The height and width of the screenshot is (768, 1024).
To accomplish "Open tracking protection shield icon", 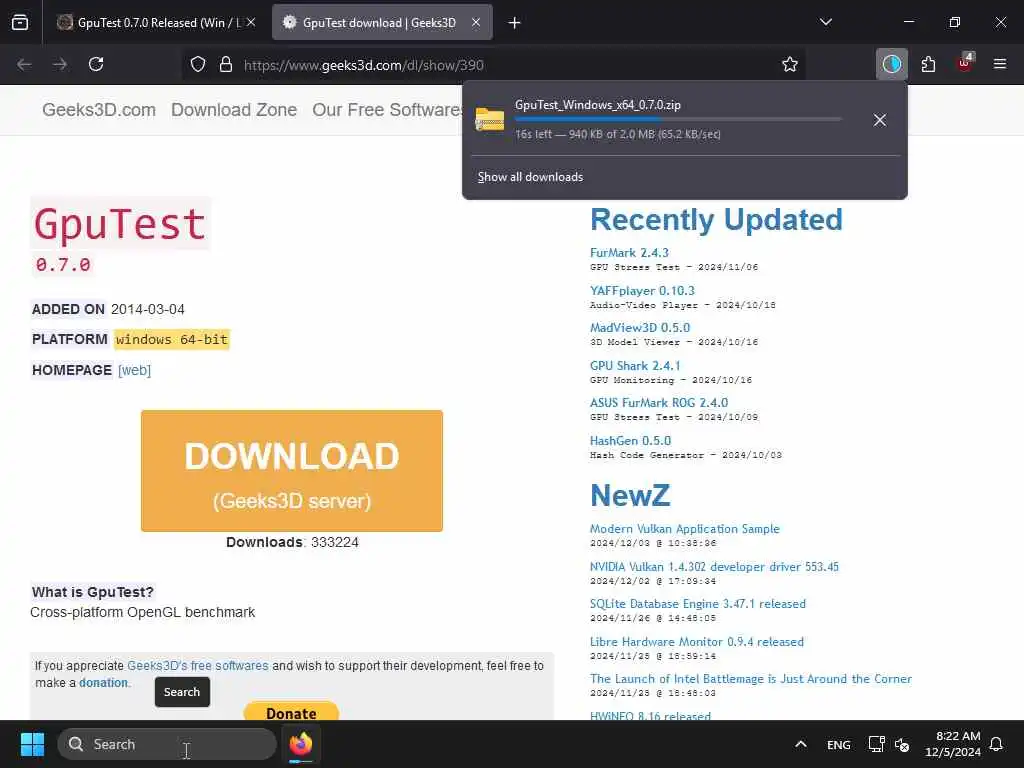I will pos(198,64).
